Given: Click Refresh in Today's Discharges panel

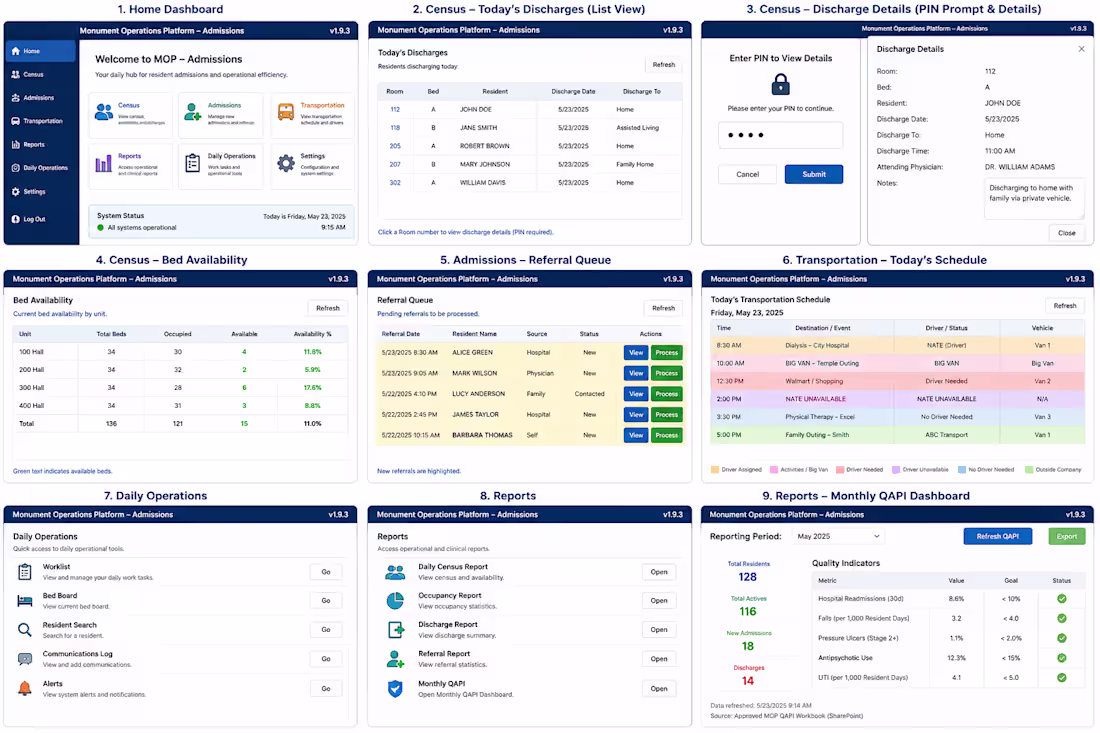Looking at the screenshot, I should click(x=664, y=65).
